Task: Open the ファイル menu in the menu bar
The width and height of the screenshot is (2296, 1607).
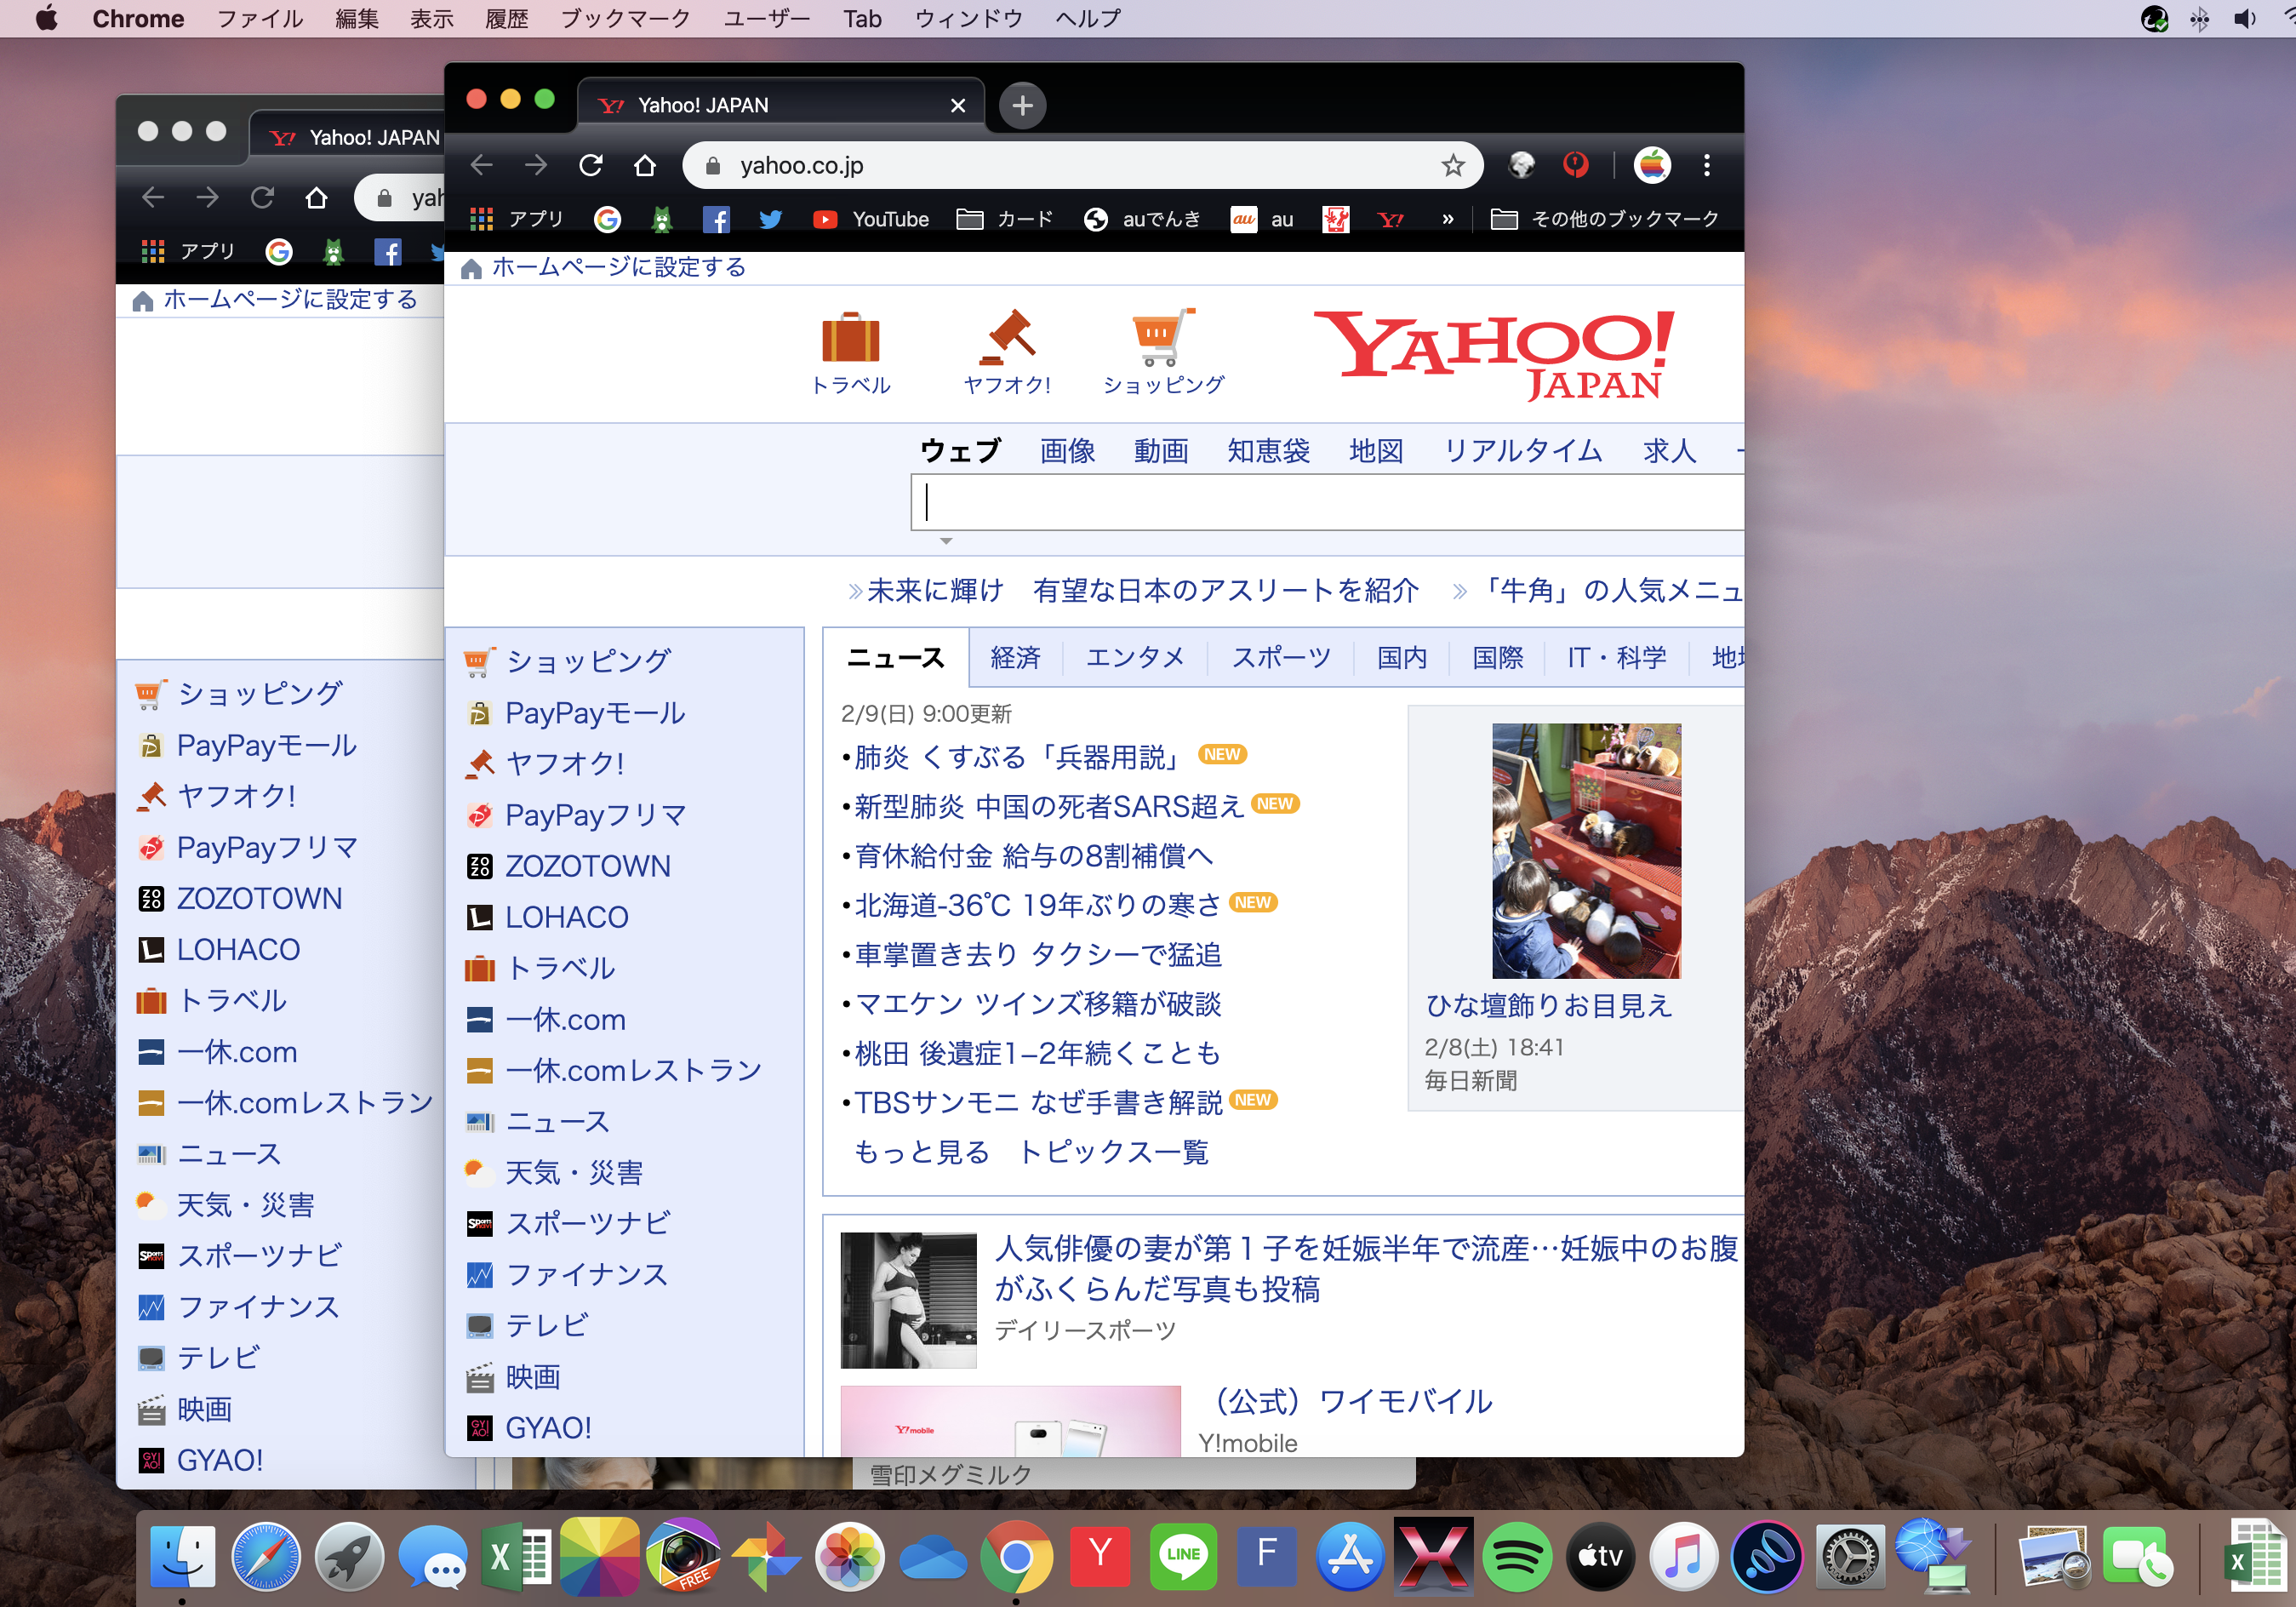Action: [260, 18]
